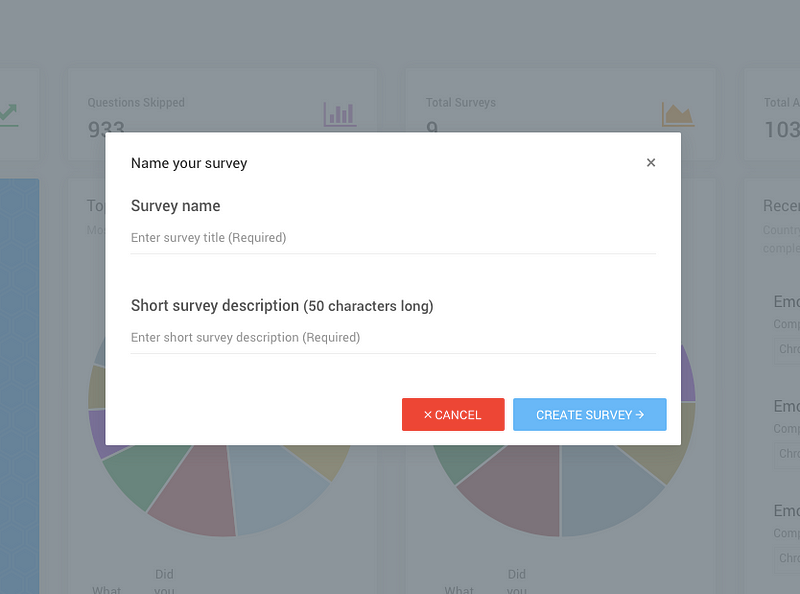The width and height of the screenshot is (800, 594).
Task: Click the green trending arrow icon
Action: tap(9, 115)
